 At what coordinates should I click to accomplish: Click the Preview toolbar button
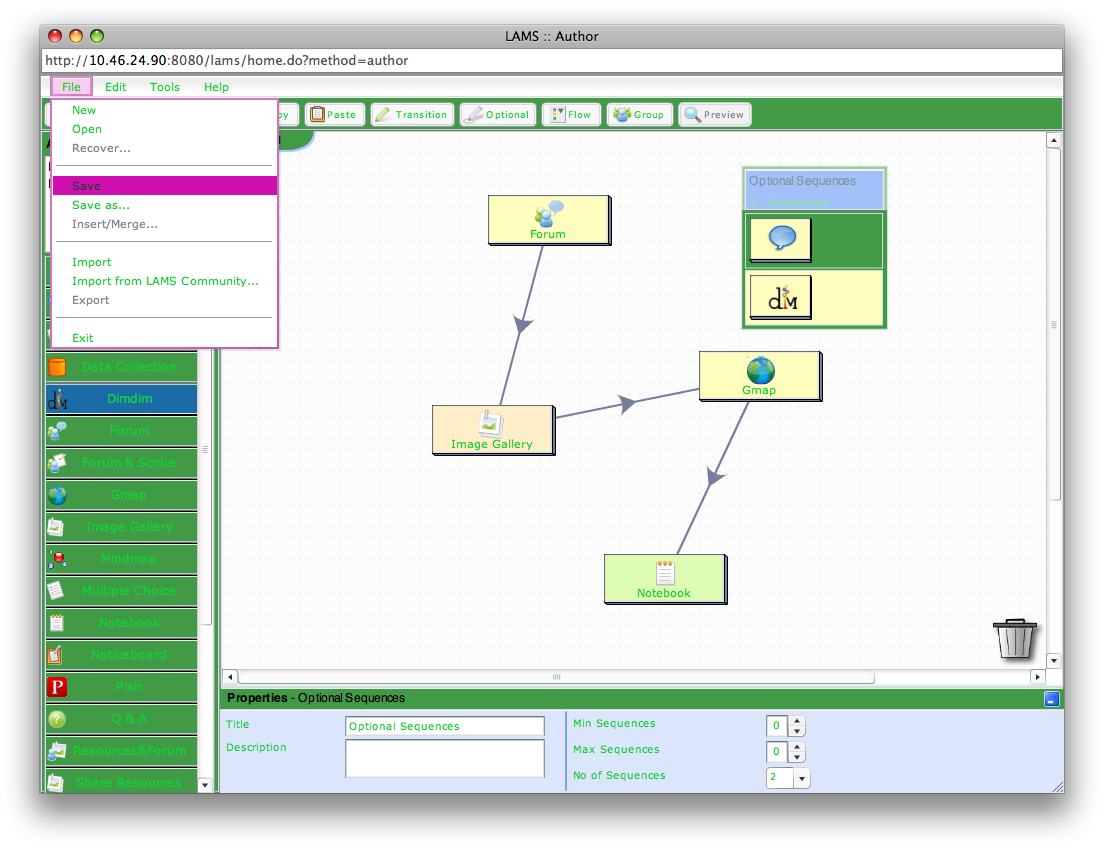(x=714, y=115)
